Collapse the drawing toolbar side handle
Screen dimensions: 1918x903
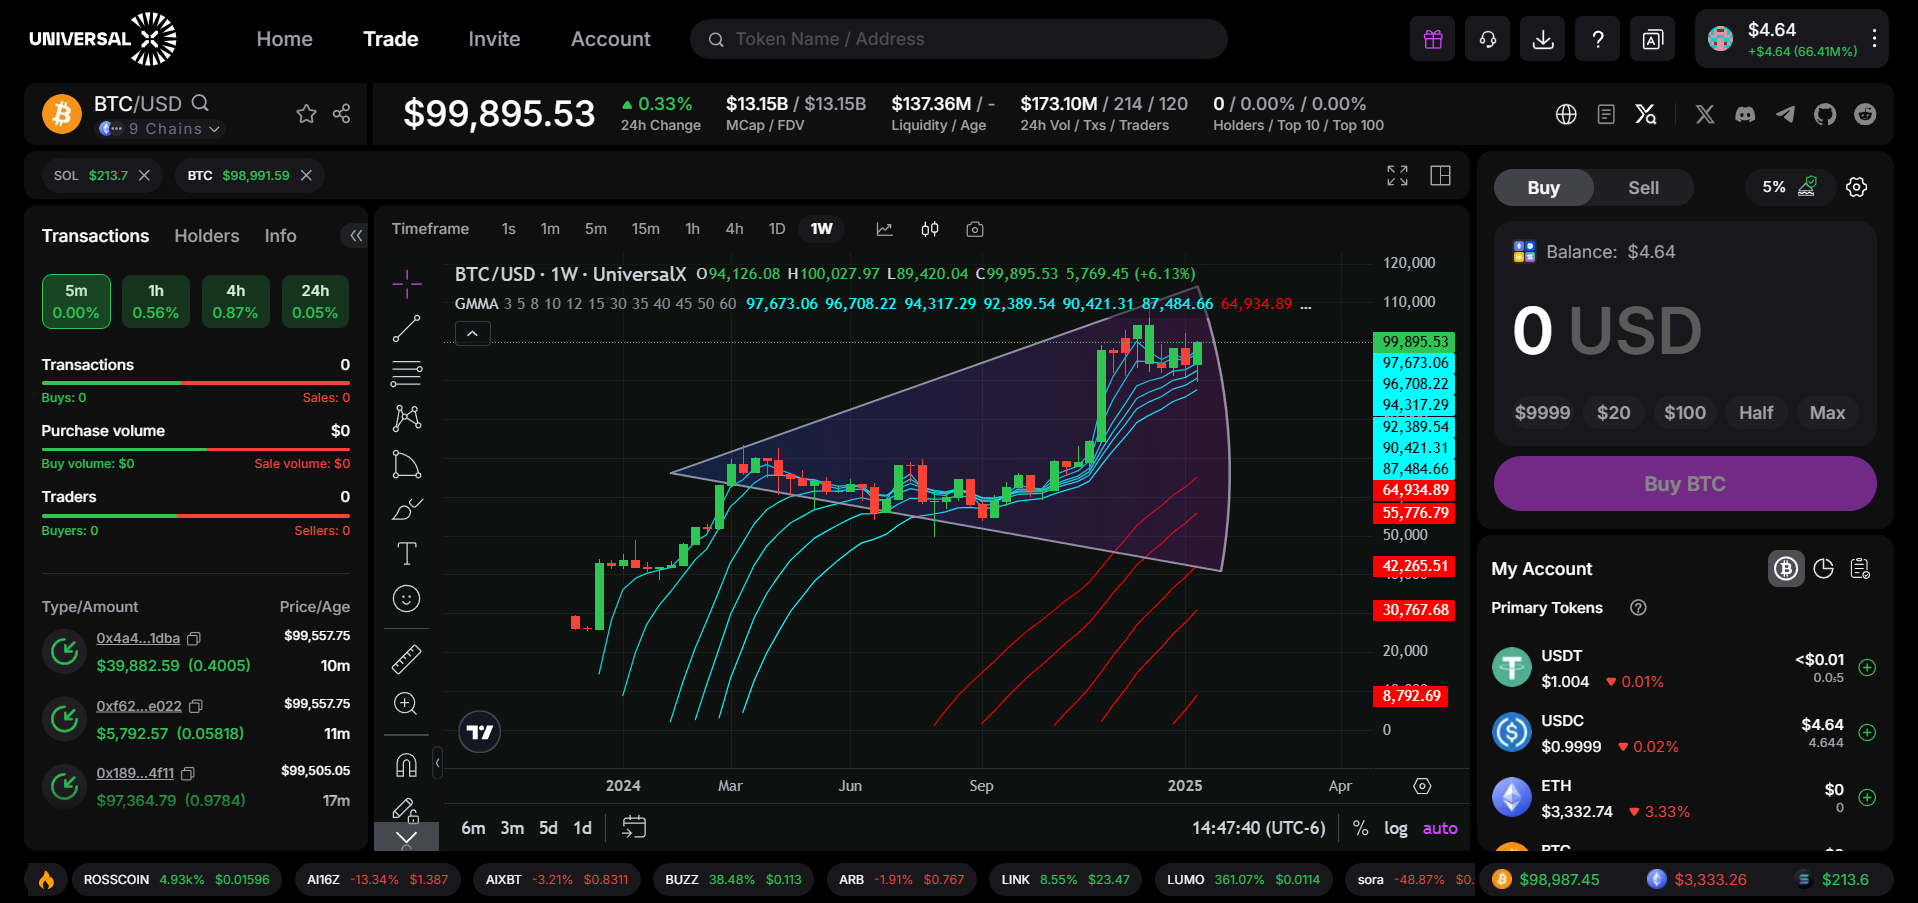pos(437,763)
